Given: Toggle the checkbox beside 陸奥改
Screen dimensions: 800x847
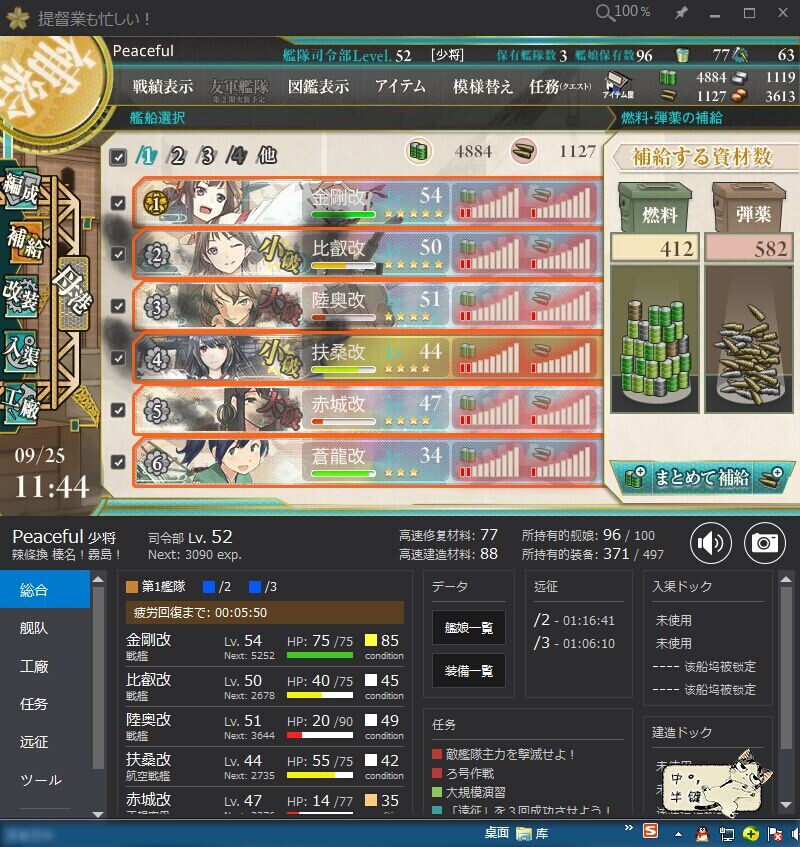Looking at the screenshot, I should (118, 306).
